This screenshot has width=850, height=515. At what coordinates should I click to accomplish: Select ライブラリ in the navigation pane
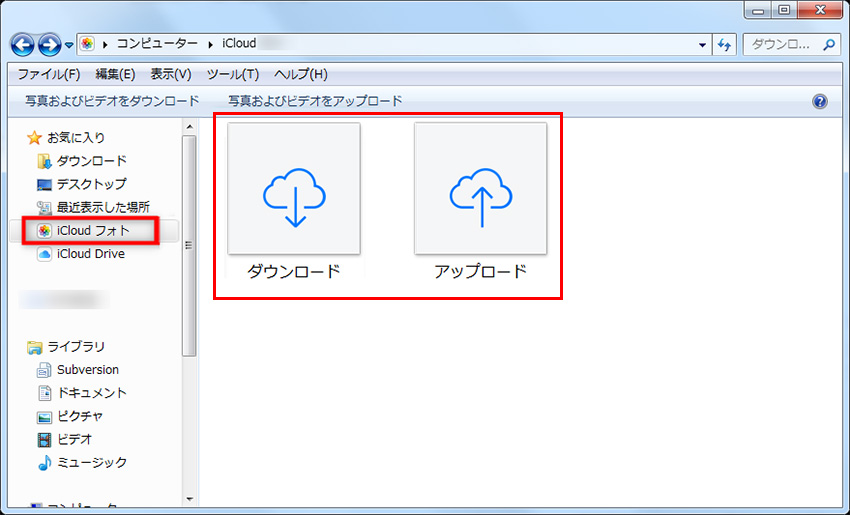click(x=76, y=346)
